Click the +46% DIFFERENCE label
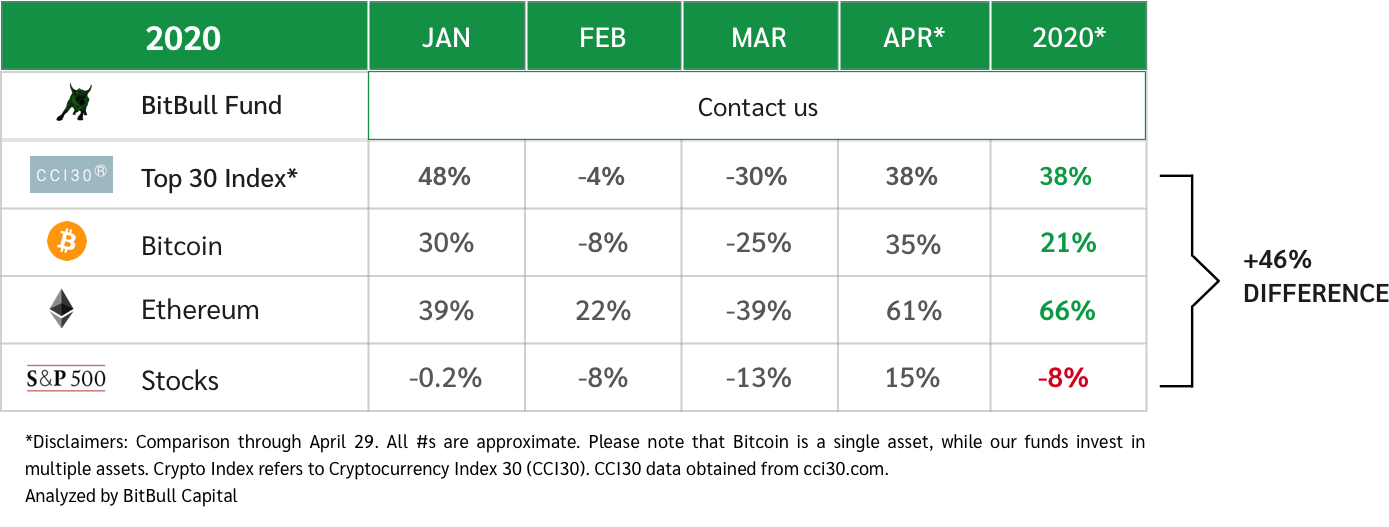Screen dimensions: 1389x527 coord(1314,277)
